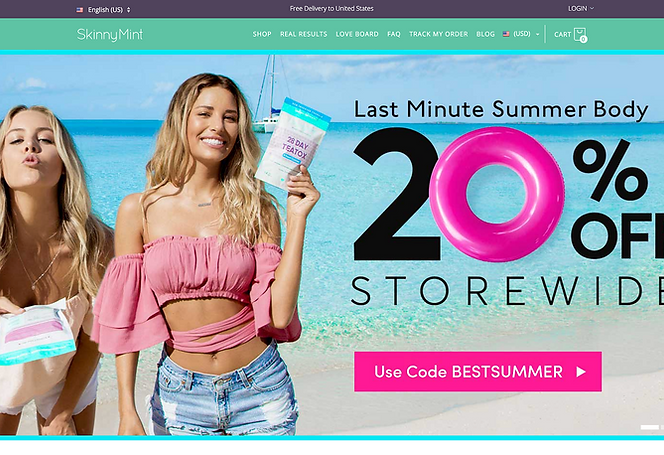Open the shopping cart bag icon
The image size is (664, 455).
coord(580,34)
